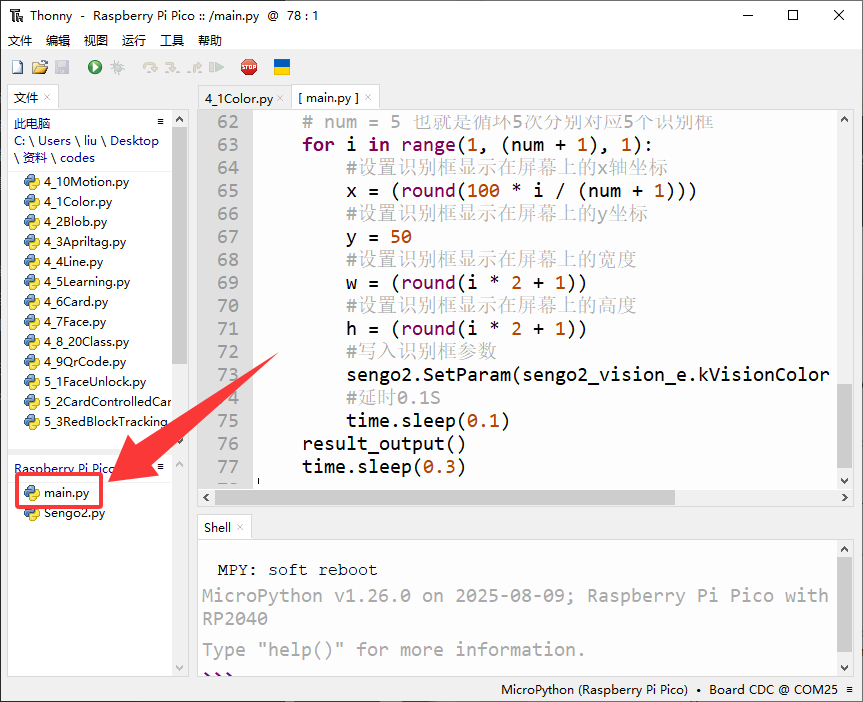Viewport: 863px width, 702px height.
Task: Select the 文件 panel tab
Action: pos(26,97)
